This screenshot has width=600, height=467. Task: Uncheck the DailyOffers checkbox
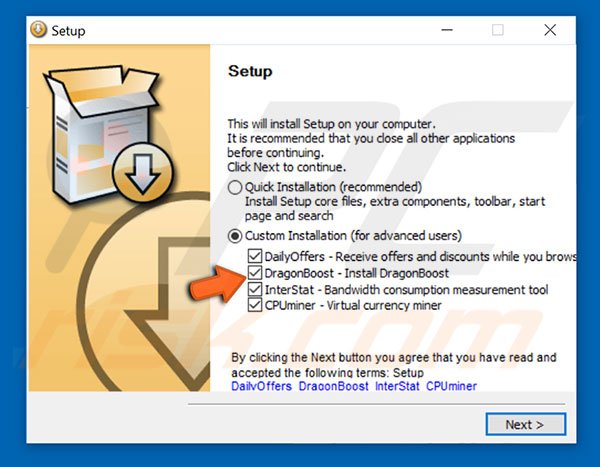click(255, 256)
